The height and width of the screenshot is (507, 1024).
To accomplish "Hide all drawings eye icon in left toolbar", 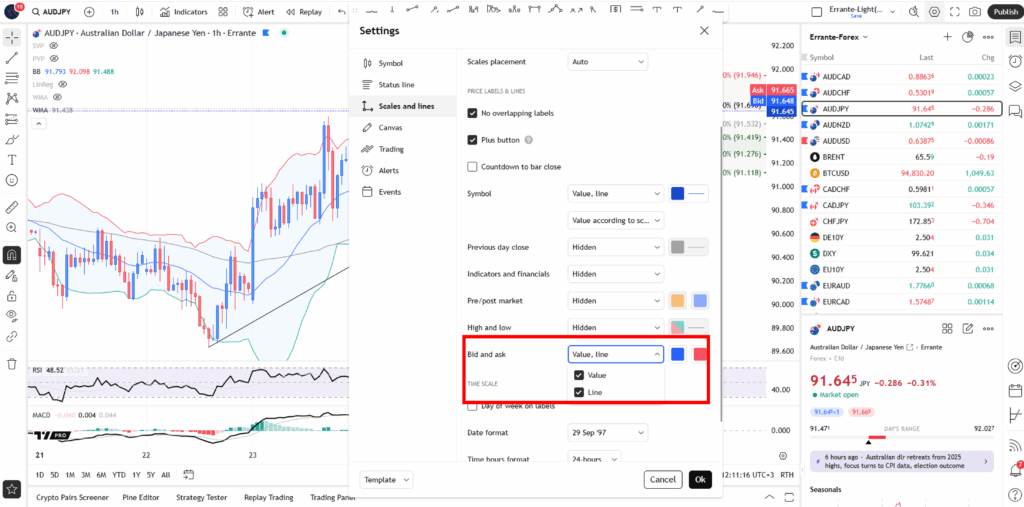I will (x=11, y=316).
